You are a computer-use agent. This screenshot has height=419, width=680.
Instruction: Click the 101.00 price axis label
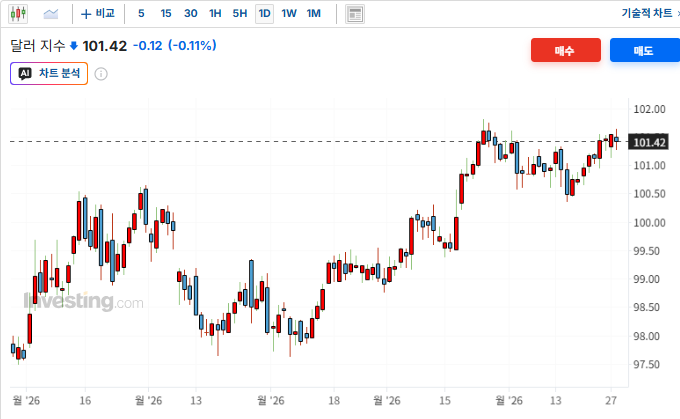tap(649, 166)
